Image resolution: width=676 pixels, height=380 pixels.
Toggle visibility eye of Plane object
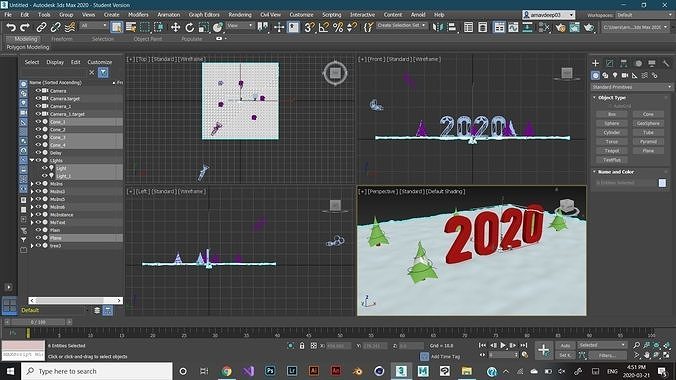click(x=38, y=238)
